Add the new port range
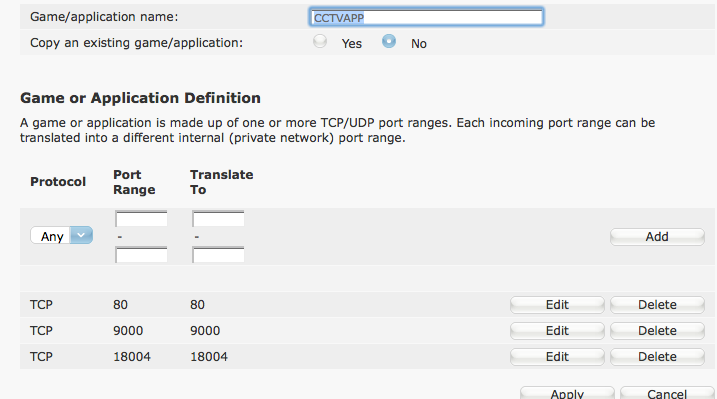 [657, 237]
